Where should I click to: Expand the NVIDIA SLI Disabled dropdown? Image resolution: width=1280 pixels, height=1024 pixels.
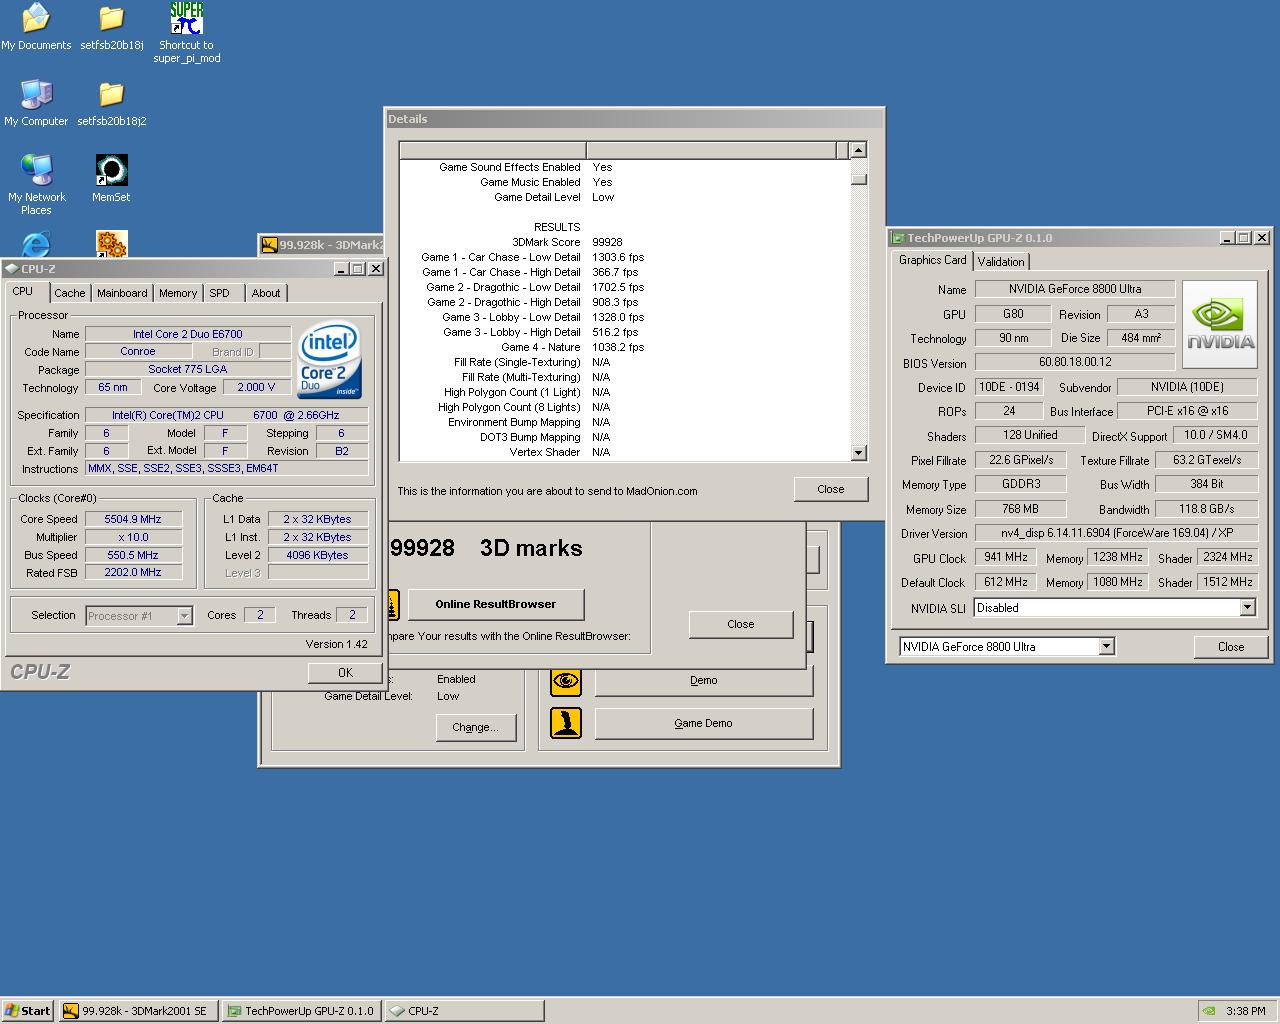[x=1247, y=608]
